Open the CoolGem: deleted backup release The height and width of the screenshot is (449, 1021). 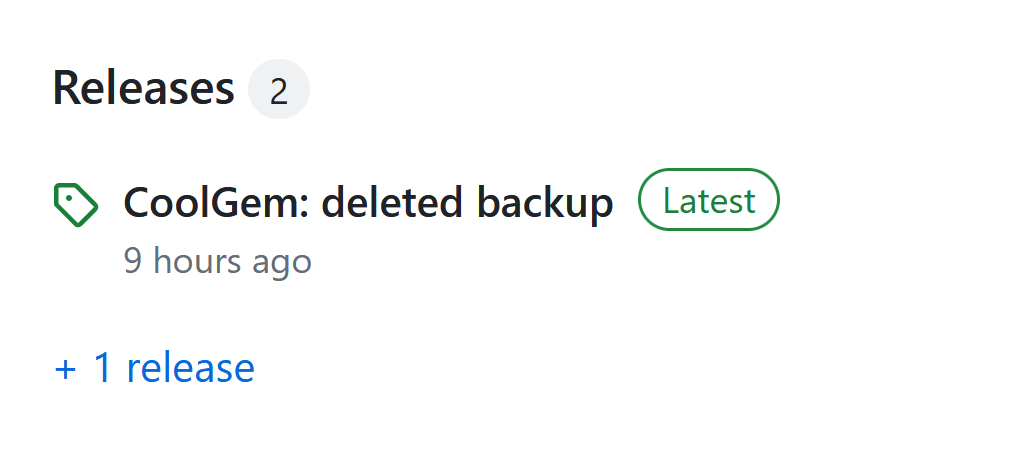pyautogui.click(x=367, y=203)
